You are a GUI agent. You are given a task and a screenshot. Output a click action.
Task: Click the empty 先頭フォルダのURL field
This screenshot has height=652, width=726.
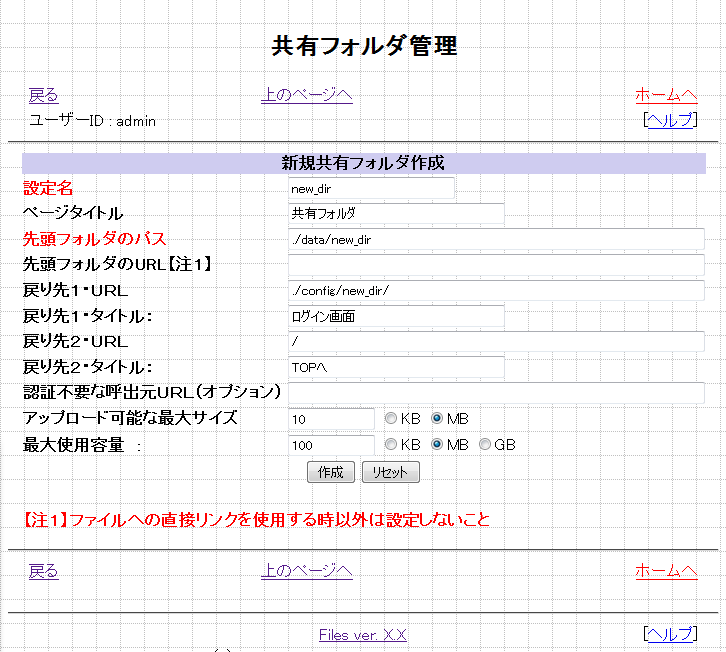496,265
